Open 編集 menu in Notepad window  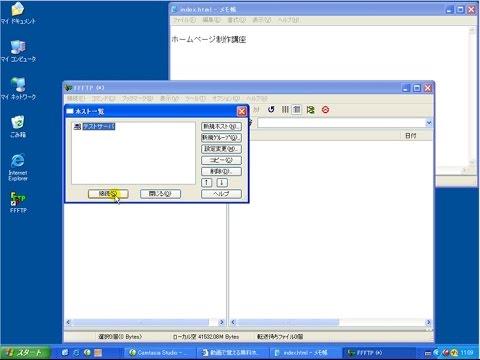(x=211, y=20)
